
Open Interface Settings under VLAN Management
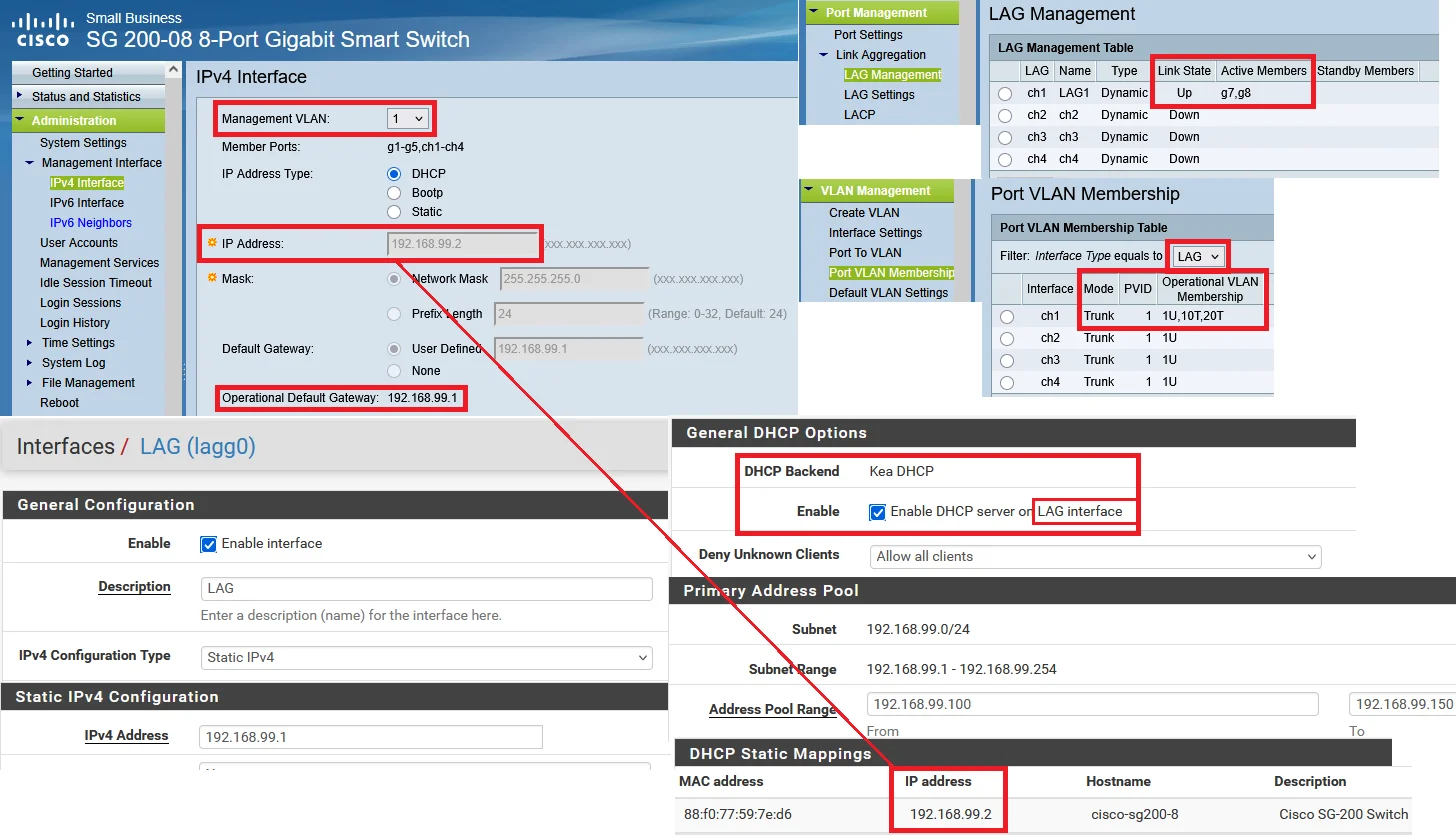pyautogui.click(x=875, y=233)
